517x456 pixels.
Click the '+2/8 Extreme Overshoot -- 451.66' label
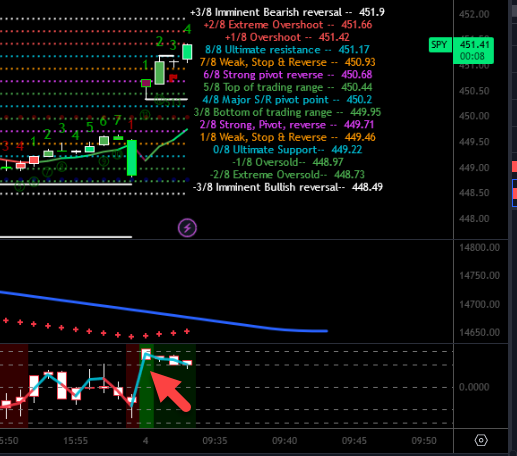click(x=288, y=25)
